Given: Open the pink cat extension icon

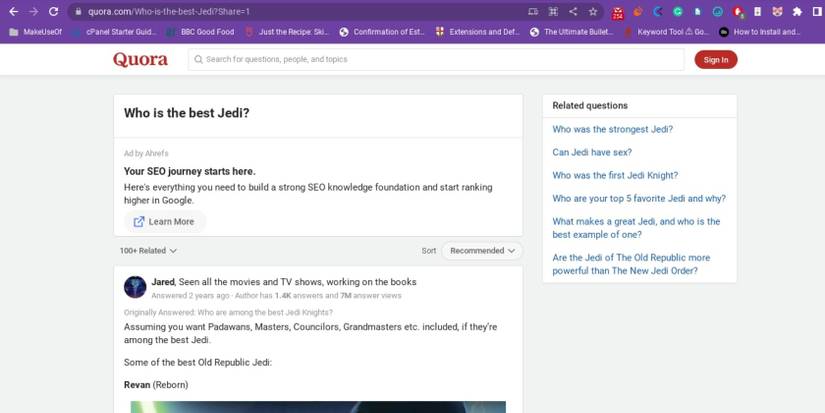Looking at the screenshot, I should pos(778,11).
